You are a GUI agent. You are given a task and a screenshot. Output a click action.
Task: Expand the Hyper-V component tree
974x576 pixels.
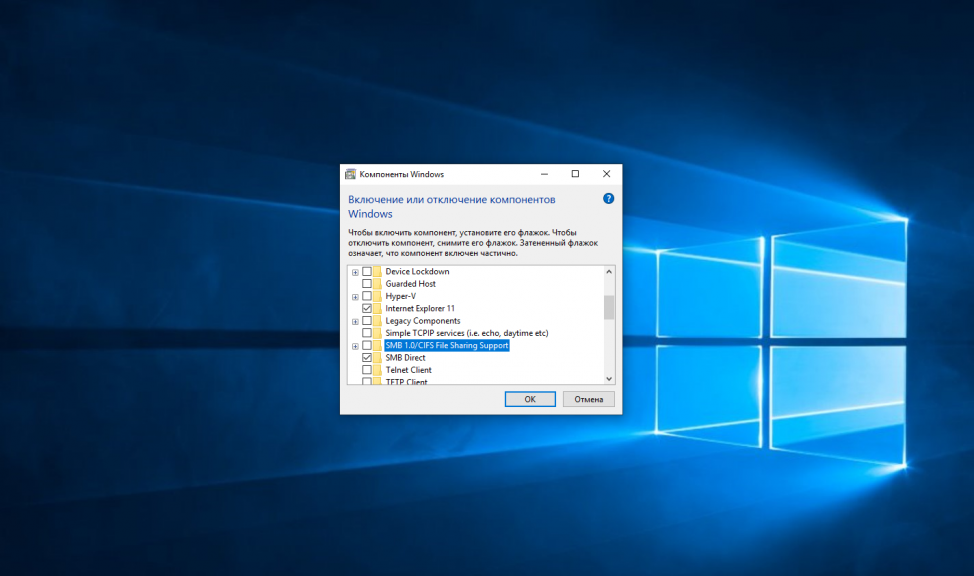(355, 297)
